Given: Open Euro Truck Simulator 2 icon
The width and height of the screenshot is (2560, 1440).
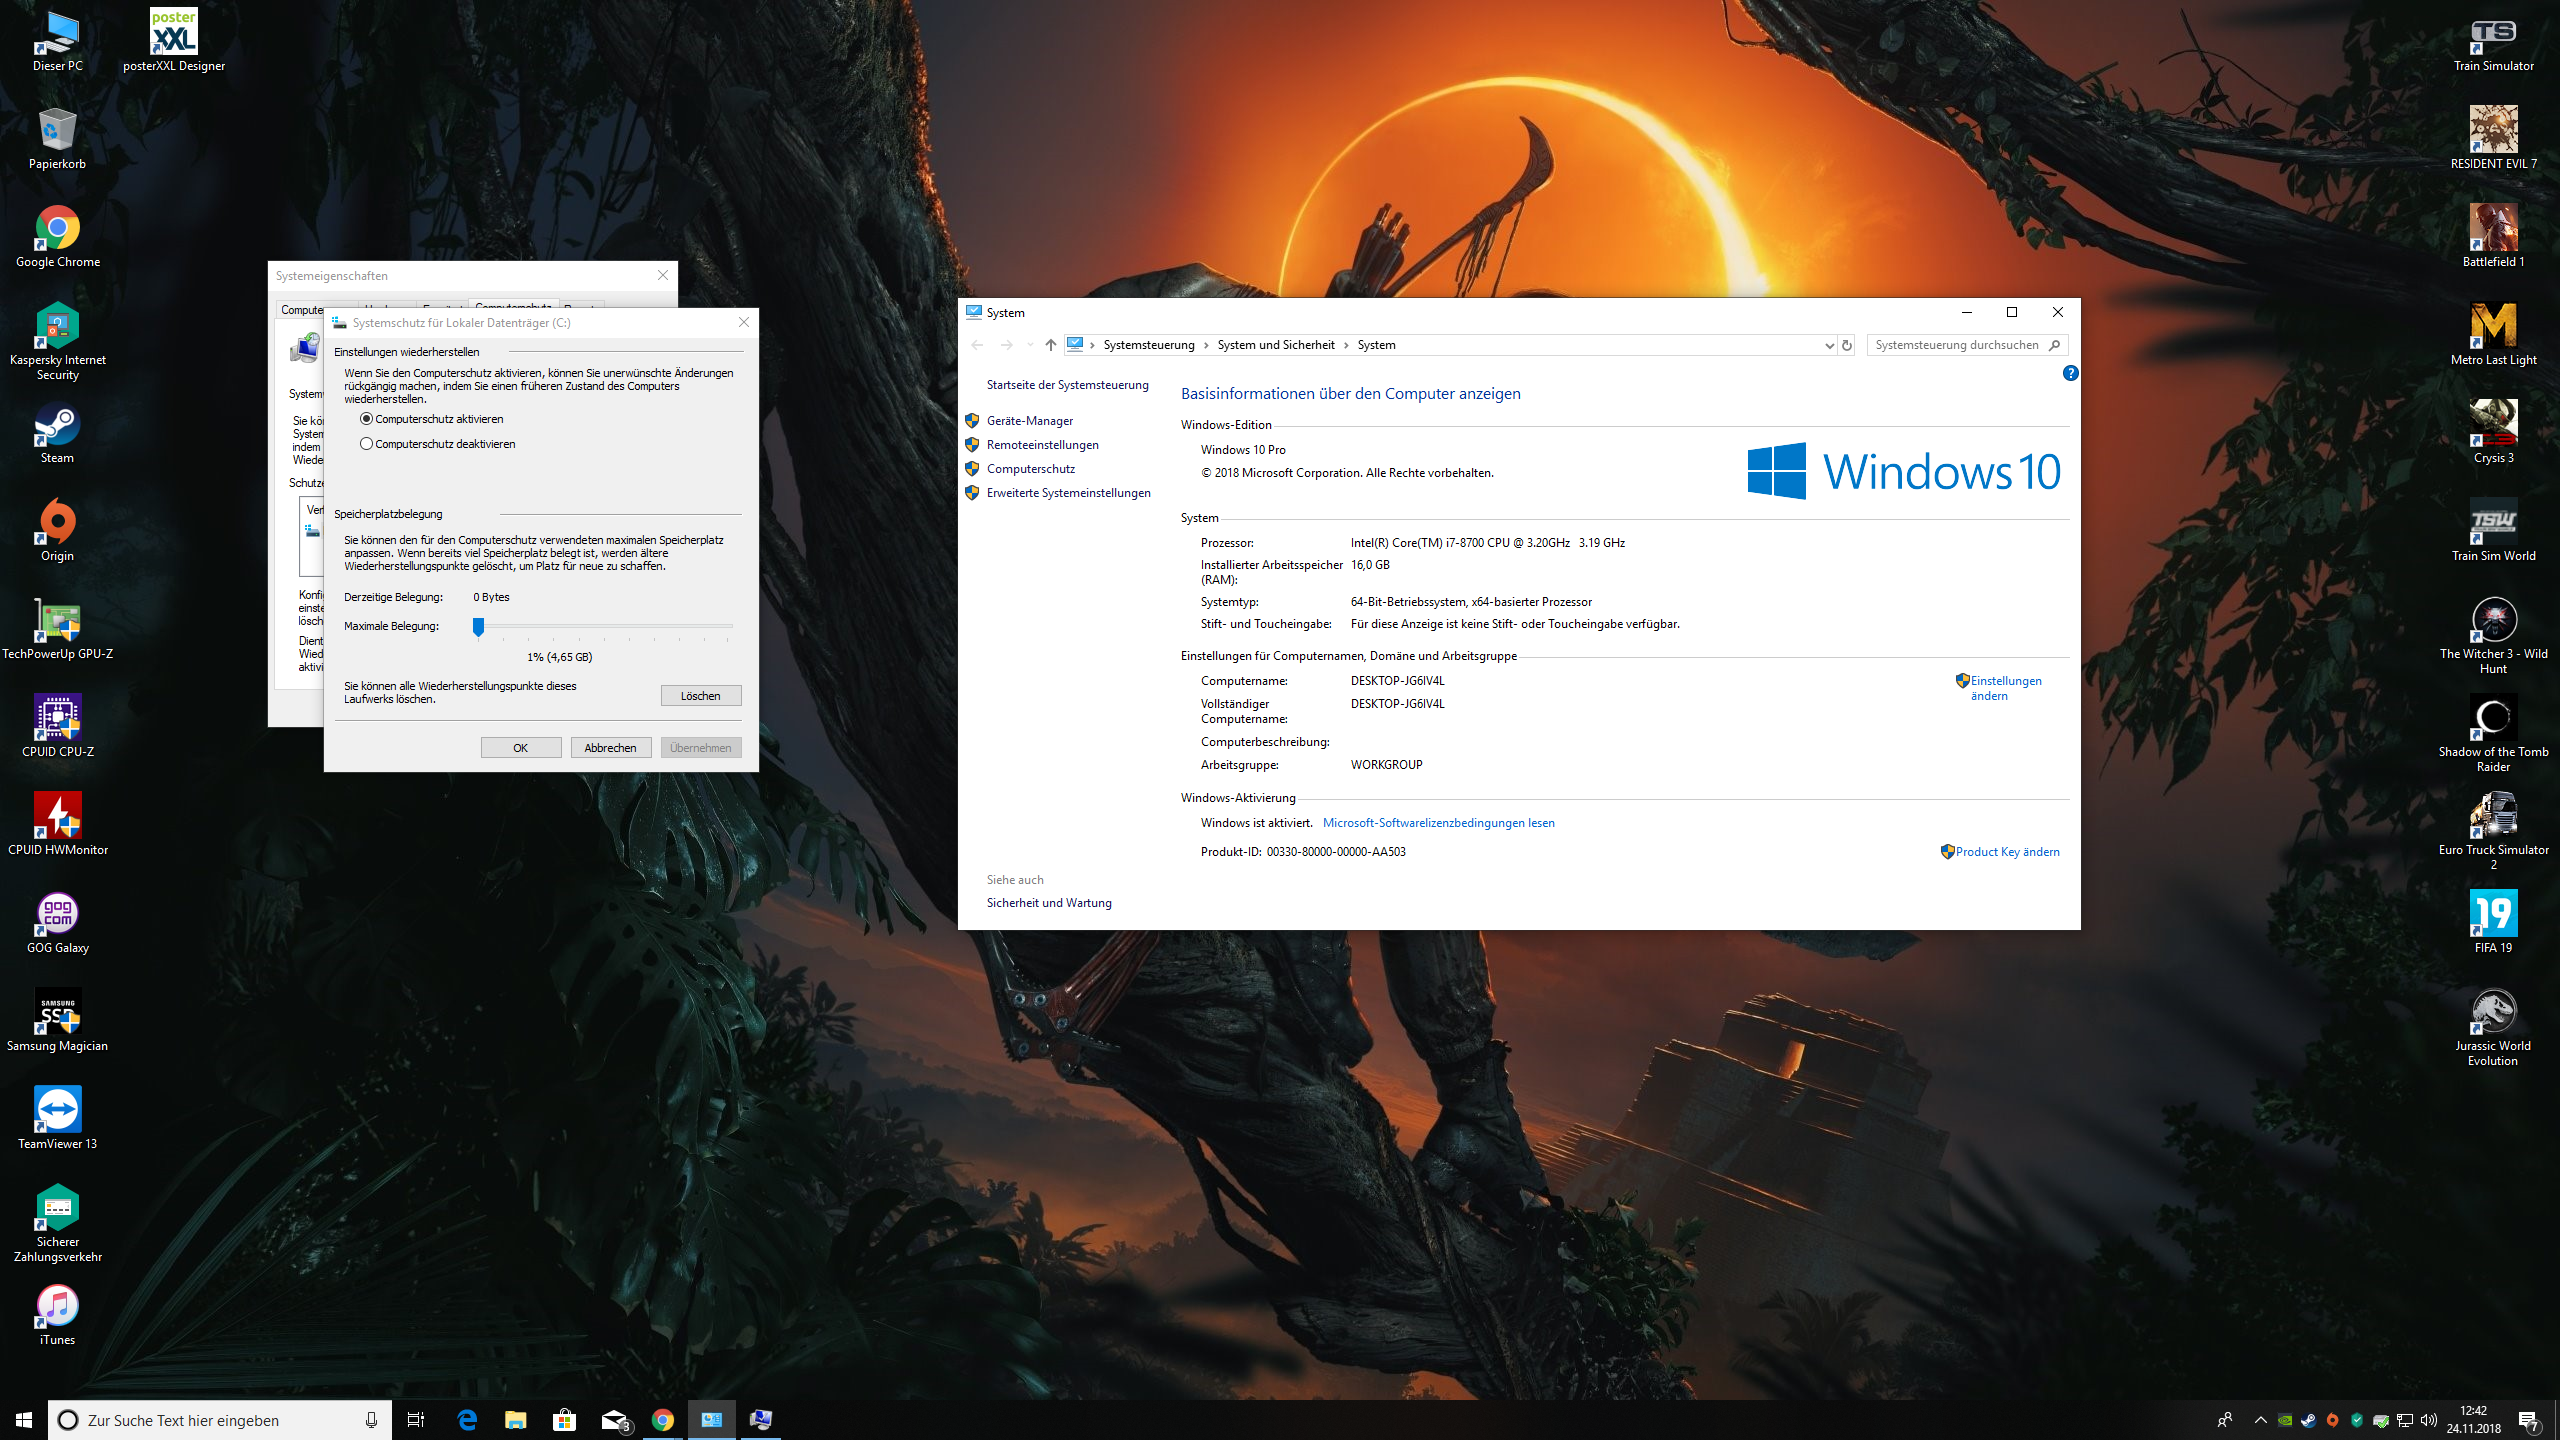Looking at the screenshot, I should (x=2493, y=830).
